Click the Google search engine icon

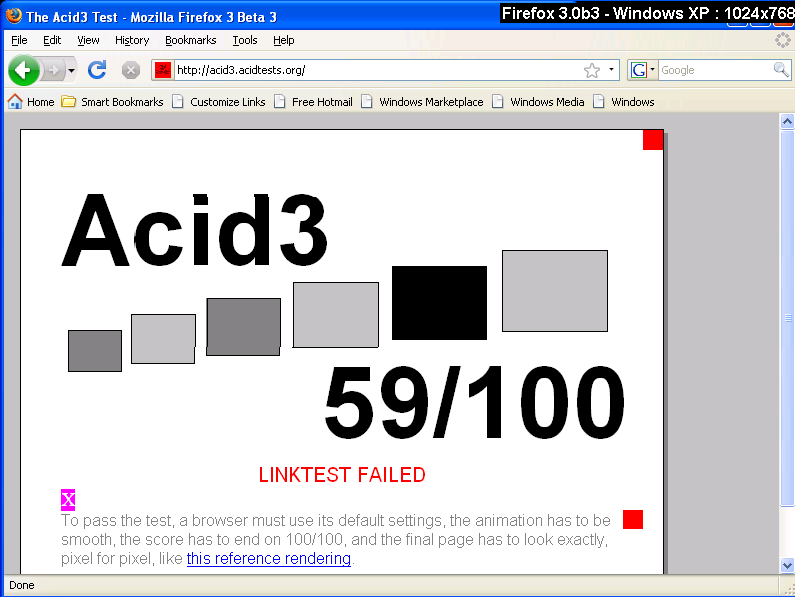[639, 70]
